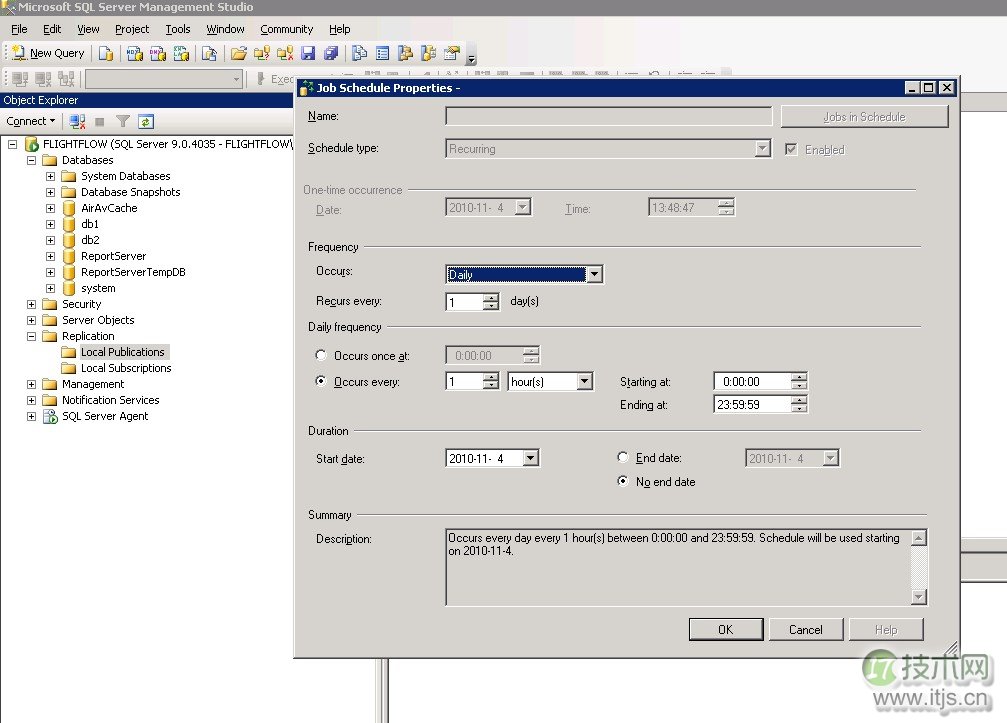Open the Connect dropdown in Object Explorer
The image size is (1007, 723).
31,121
